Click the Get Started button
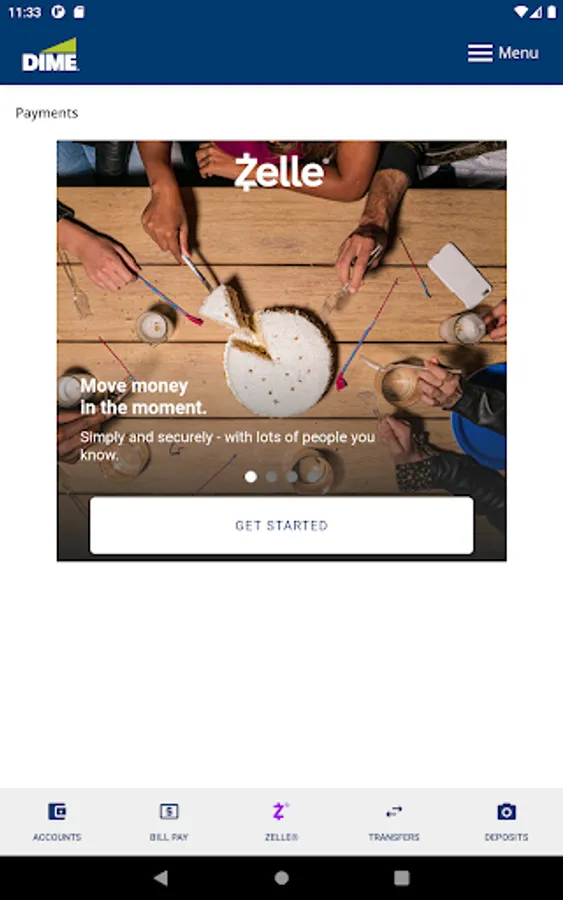Image resolution: width=563 pixels, height=900 pixels. tap(281, 525)
